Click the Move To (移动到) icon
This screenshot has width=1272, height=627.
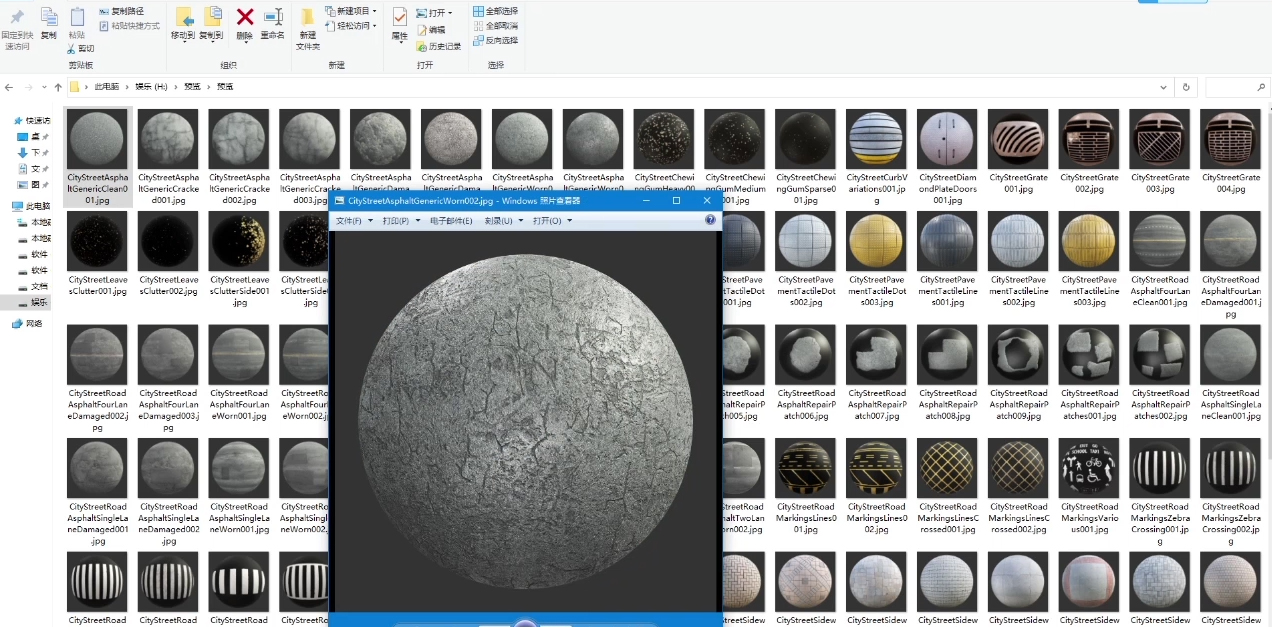tap(183, 17)
